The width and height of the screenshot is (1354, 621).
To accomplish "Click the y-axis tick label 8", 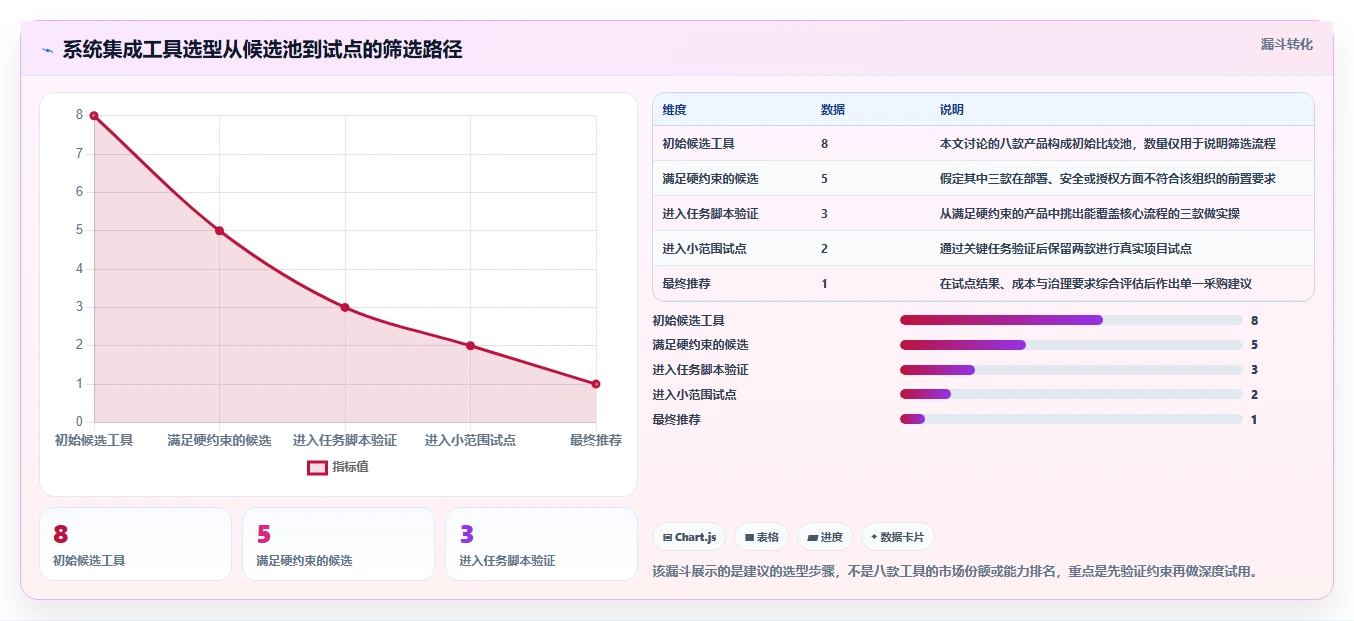I will (x=79, y=115).
